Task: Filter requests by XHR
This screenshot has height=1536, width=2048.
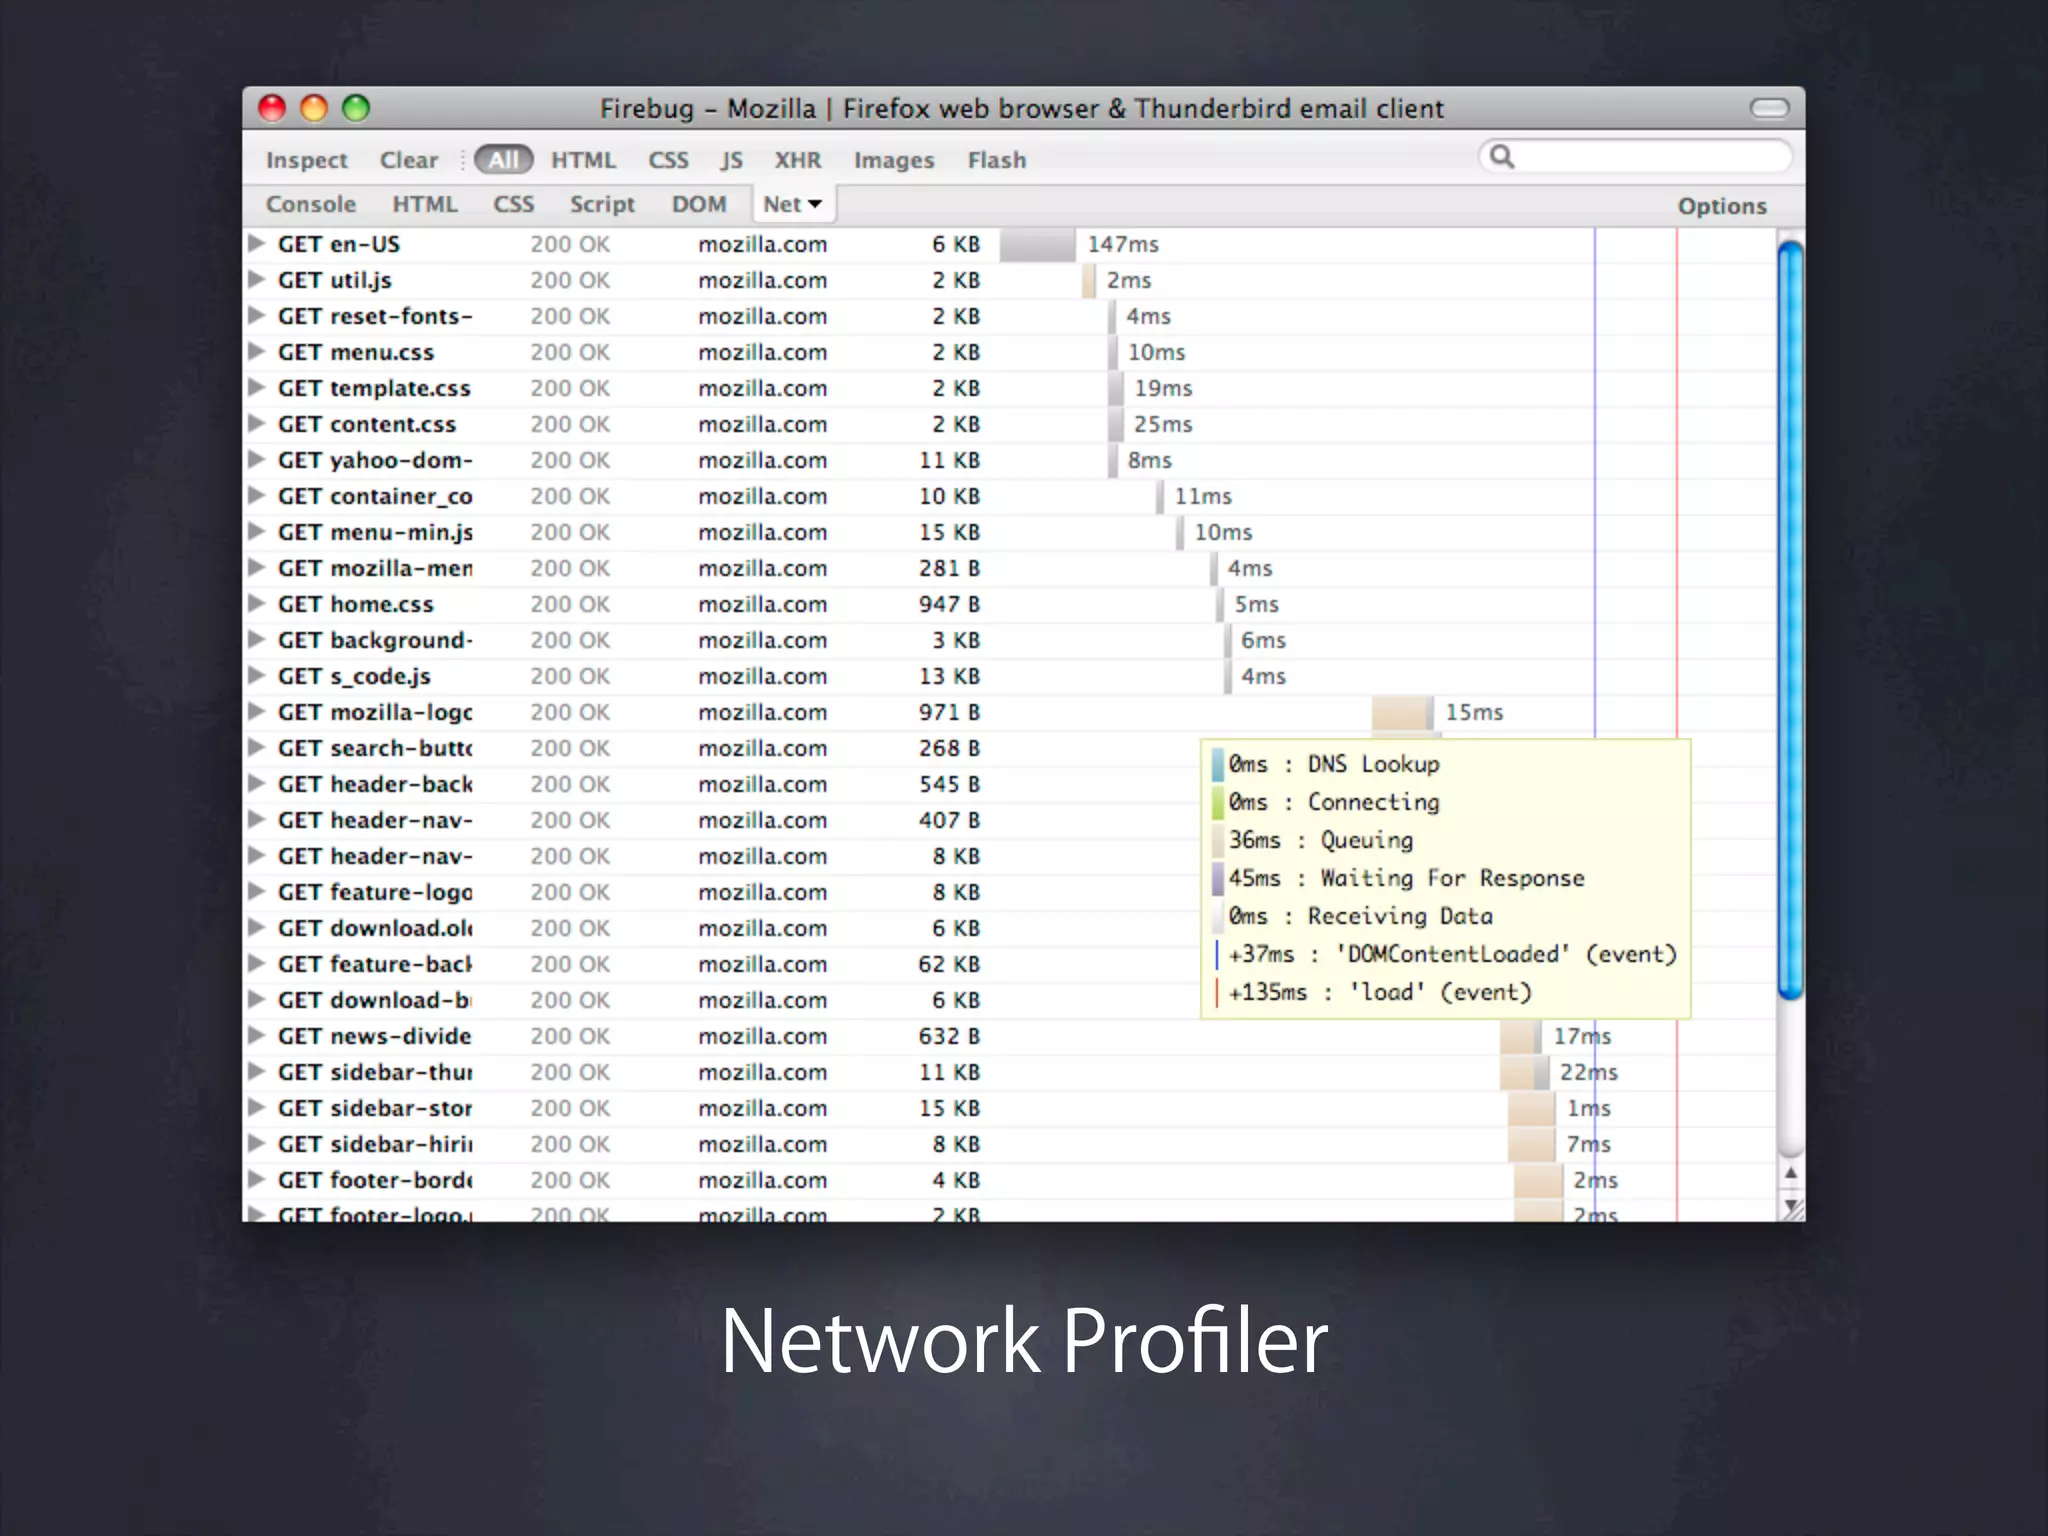Action: [x=797, y=160]
